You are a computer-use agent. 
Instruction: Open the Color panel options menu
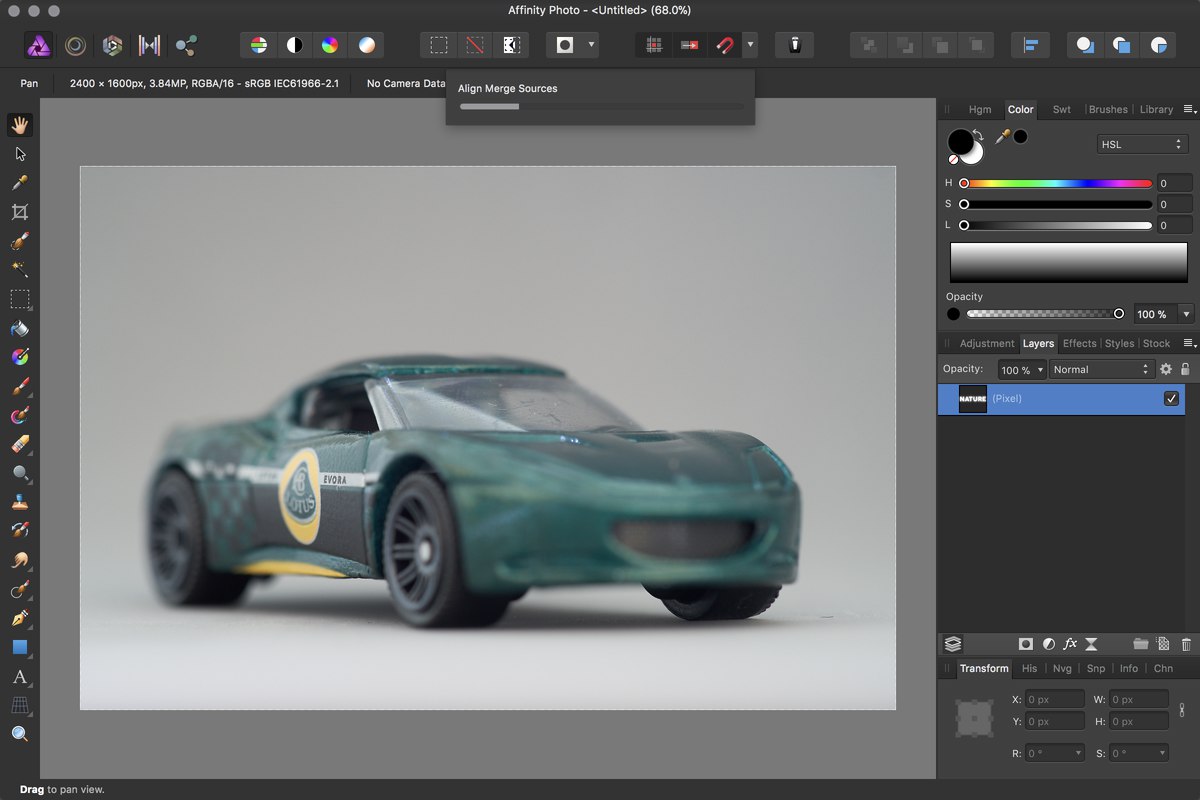pyautogui.click(x=1190, y=110)
